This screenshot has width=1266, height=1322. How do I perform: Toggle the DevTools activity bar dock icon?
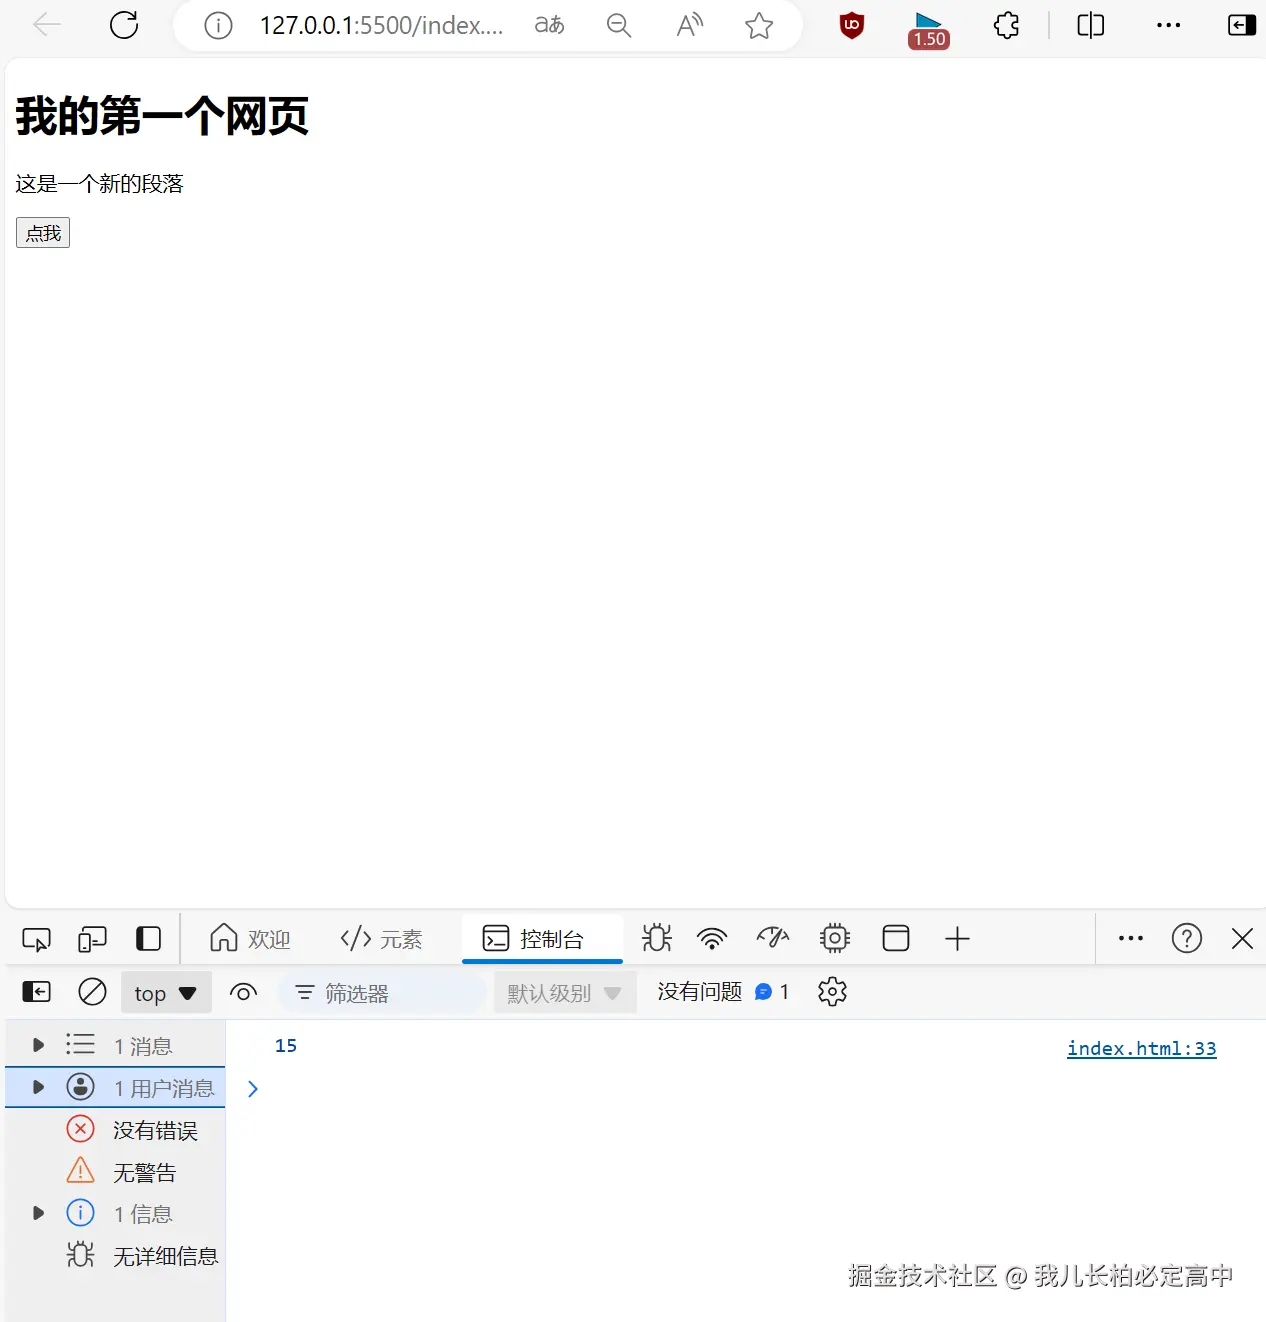coord(148,939)
